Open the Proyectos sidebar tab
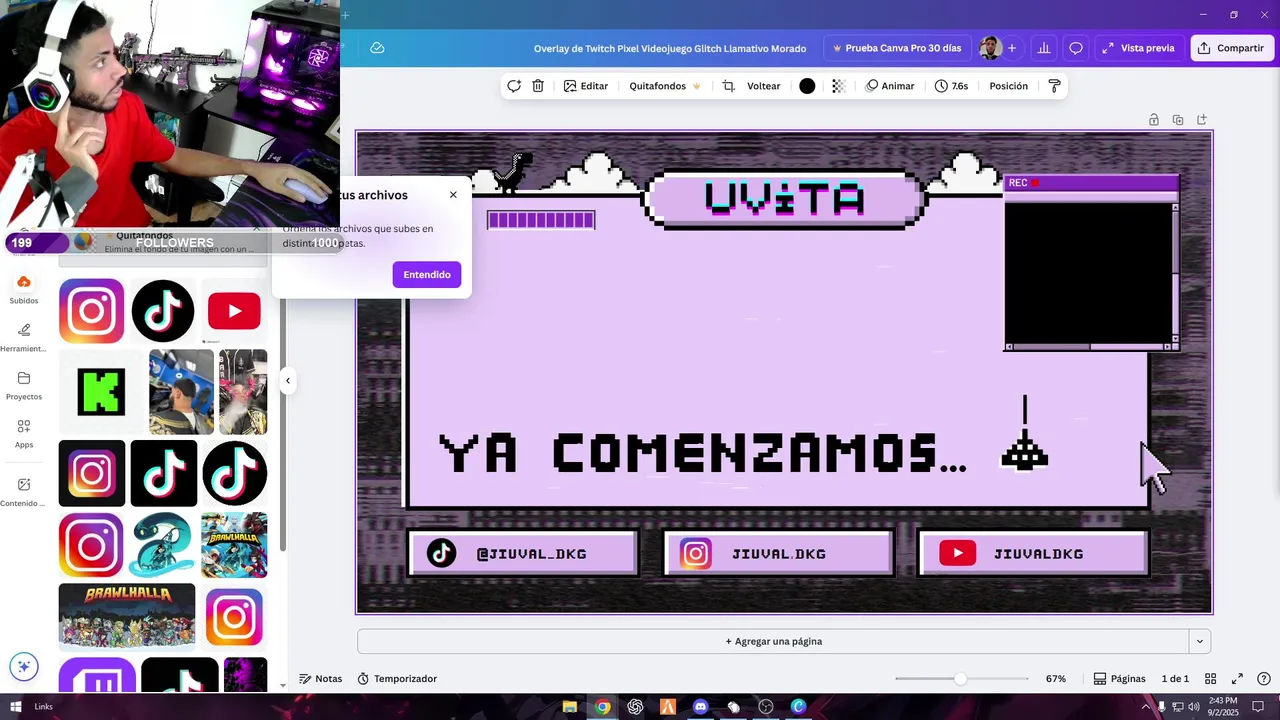1280x720 pixels. 24,386
